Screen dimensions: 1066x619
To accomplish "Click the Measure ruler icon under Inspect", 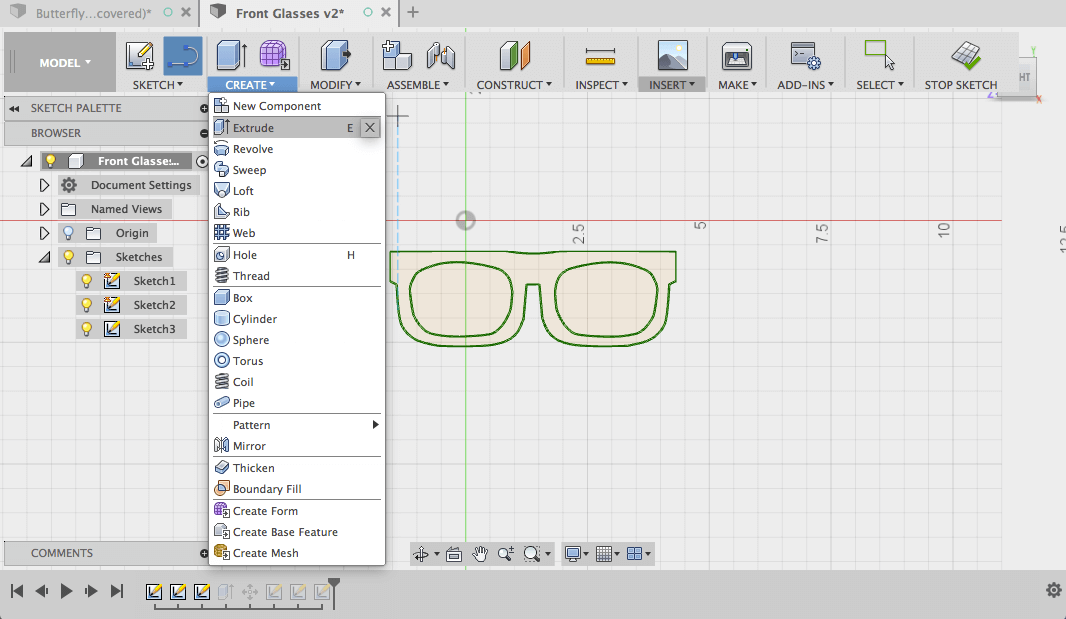I will [x=600, y=55].
